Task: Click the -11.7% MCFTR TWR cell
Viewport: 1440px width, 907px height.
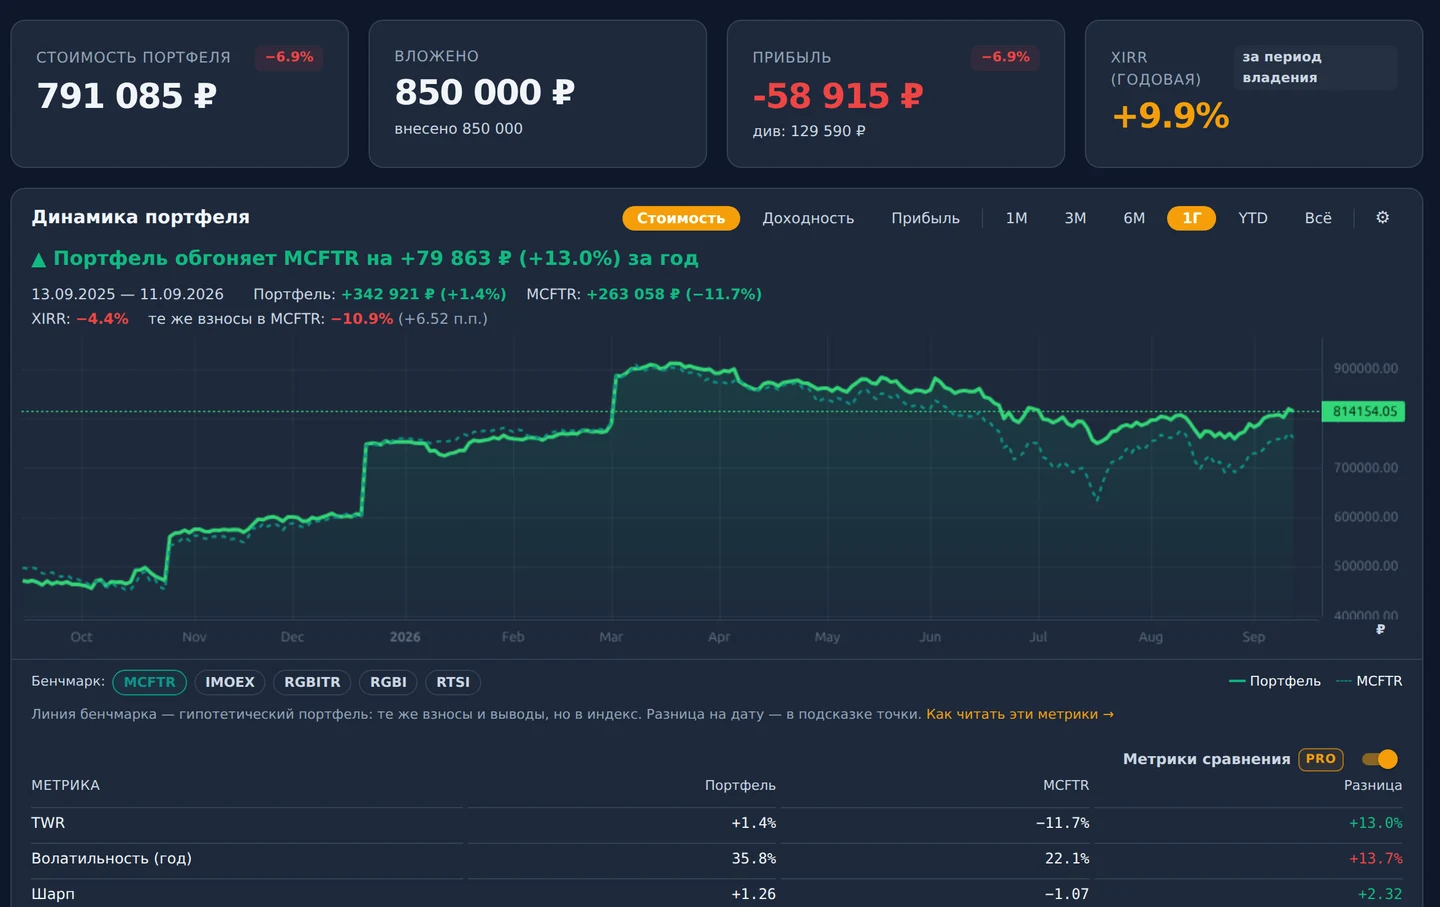Action: point(1062,823)
